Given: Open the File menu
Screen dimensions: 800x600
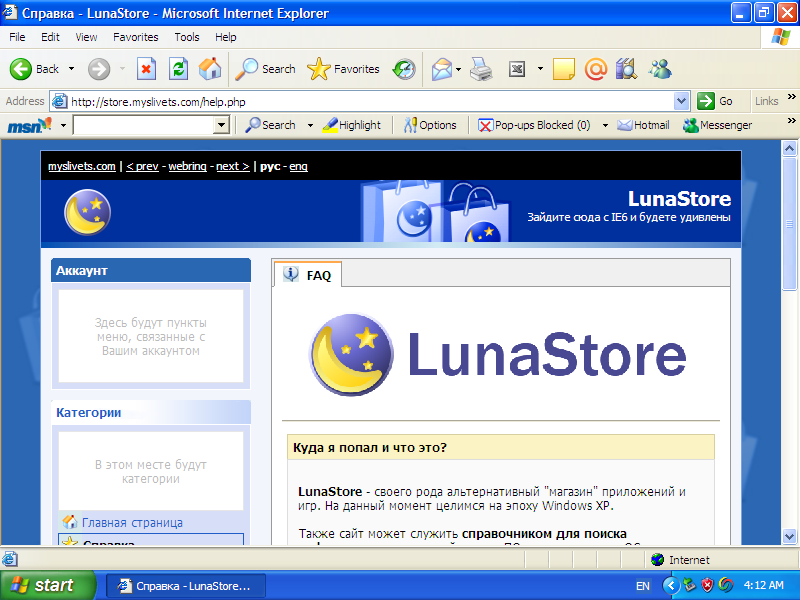Looking at the screenshot, I should click(17, 37).
